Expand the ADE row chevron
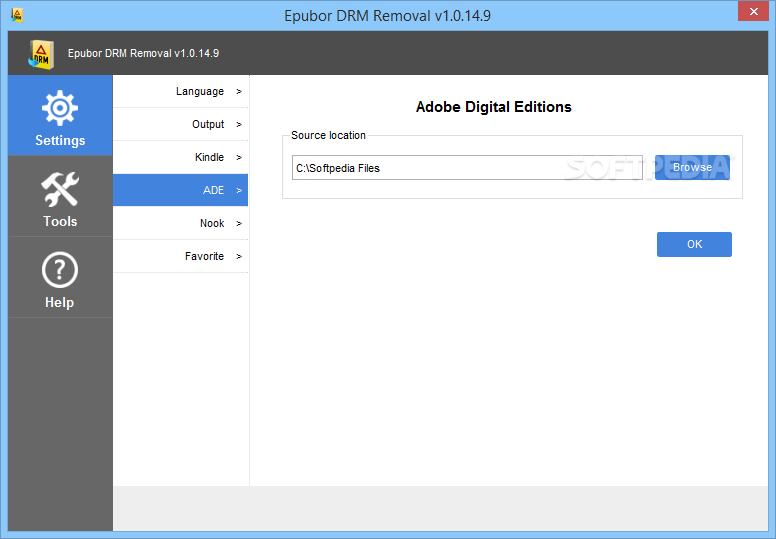 (239, 191)
